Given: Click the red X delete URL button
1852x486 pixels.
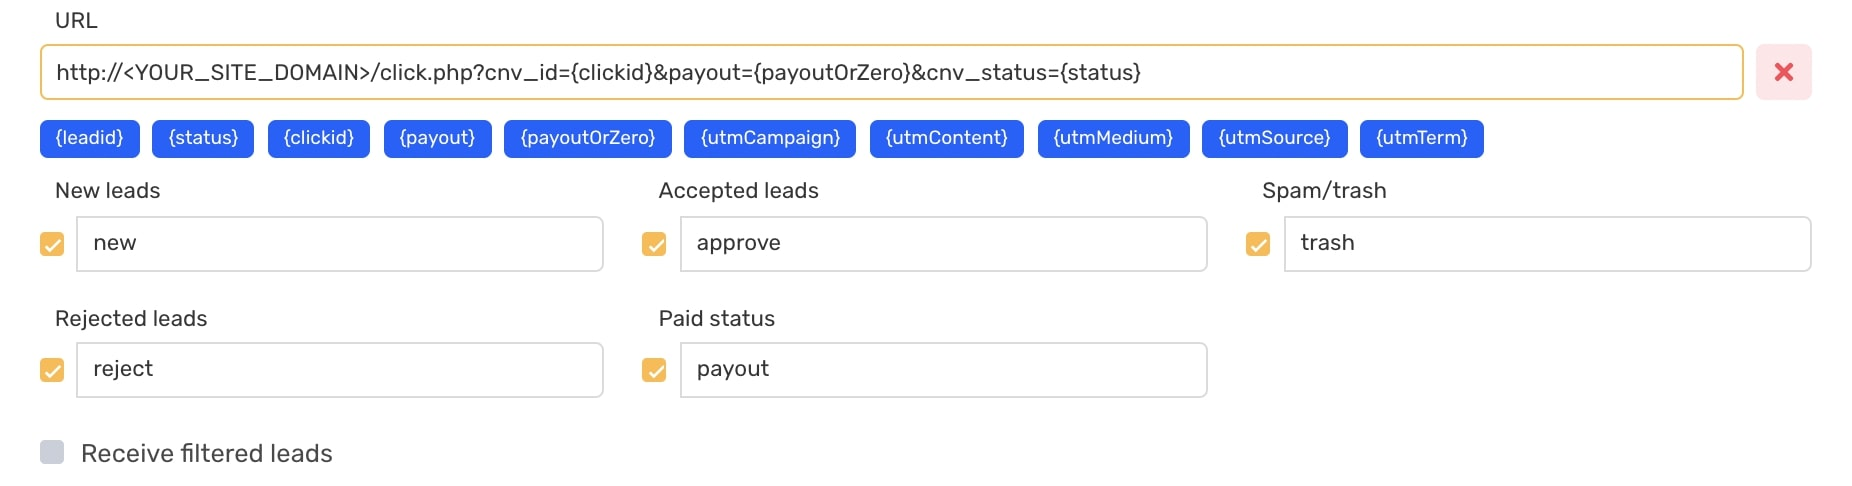Looking at the screenshot, I should (x=1783, y=72).
